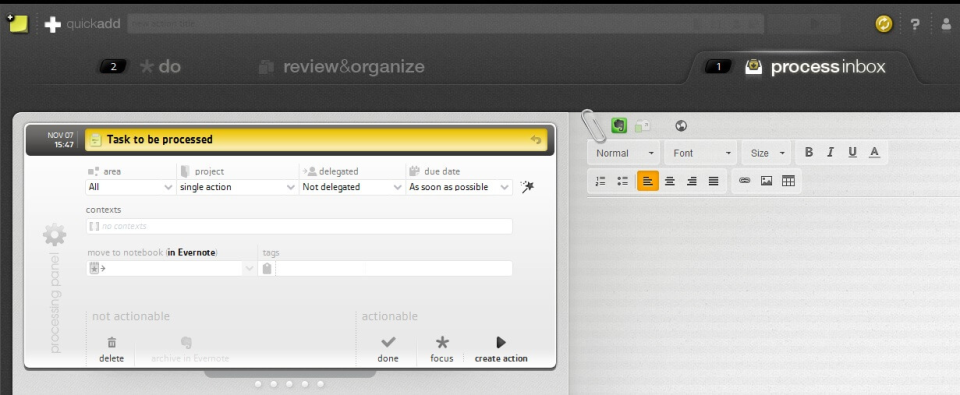Screen dimensions: 960x395
Task: Select the process inbox tab
Action: coord(815,67)
